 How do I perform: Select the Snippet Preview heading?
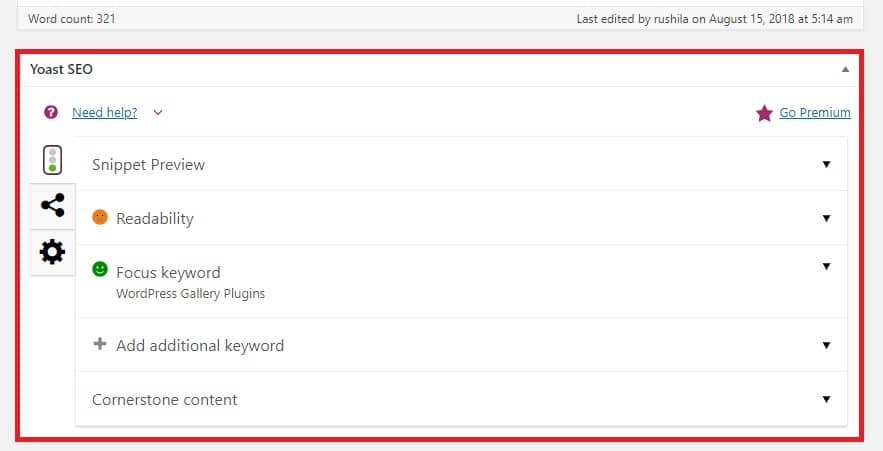pyautogui.click(x=149, y=164)
